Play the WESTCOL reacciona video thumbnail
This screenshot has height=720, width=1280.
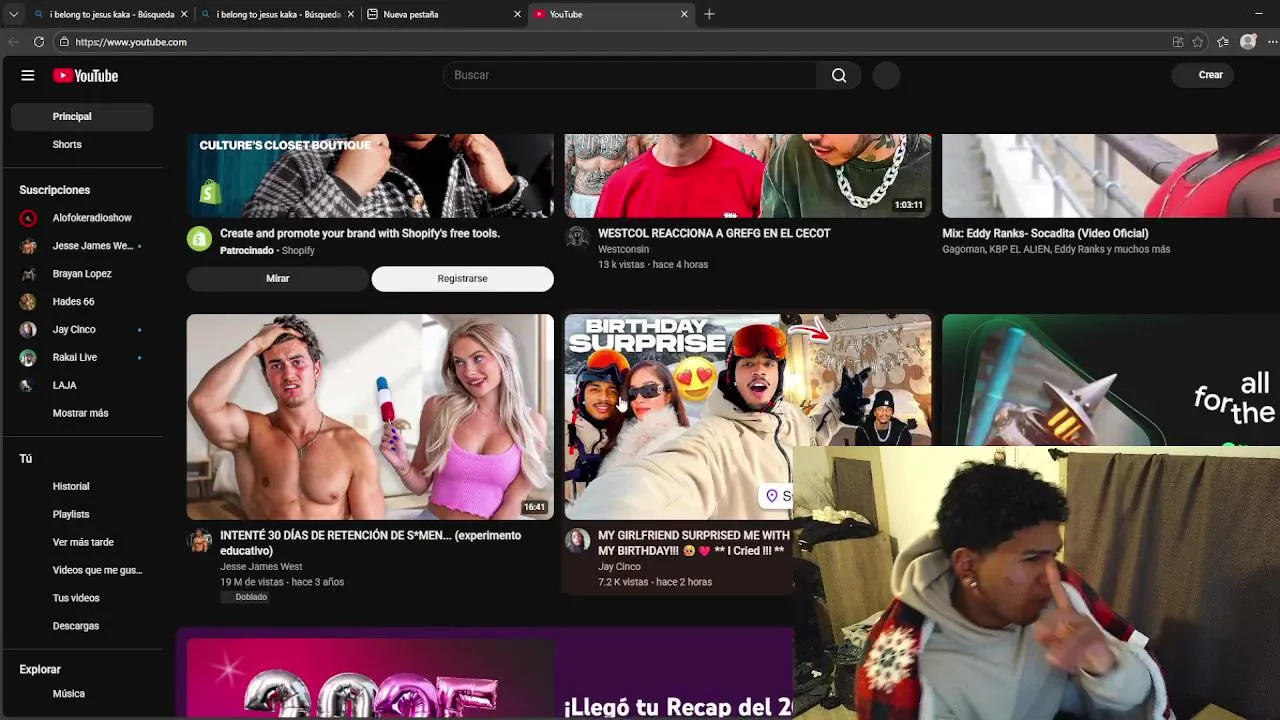[x=748, y=176]
